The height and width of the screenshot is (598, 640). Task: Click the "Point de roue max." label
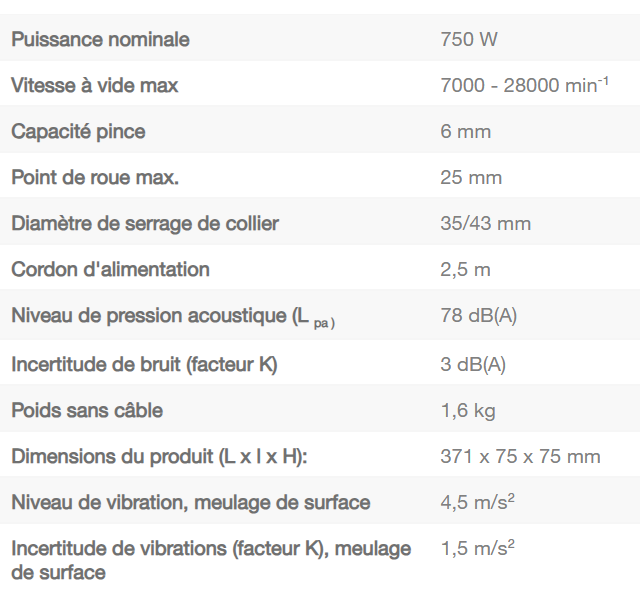102,178
